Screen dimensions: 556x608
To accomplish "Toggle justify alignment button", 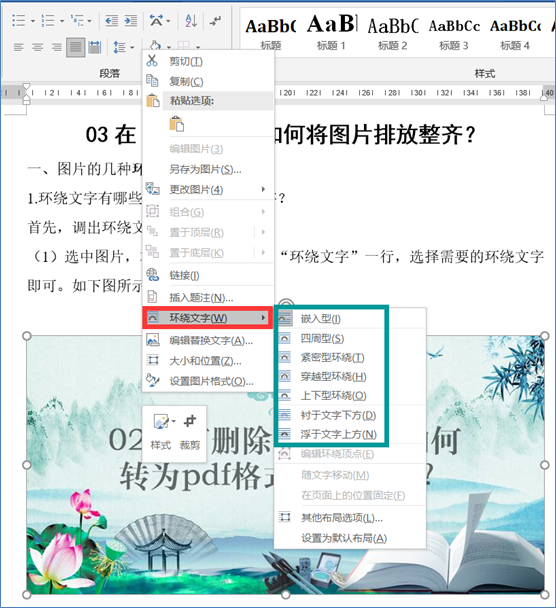I will 76,47.
